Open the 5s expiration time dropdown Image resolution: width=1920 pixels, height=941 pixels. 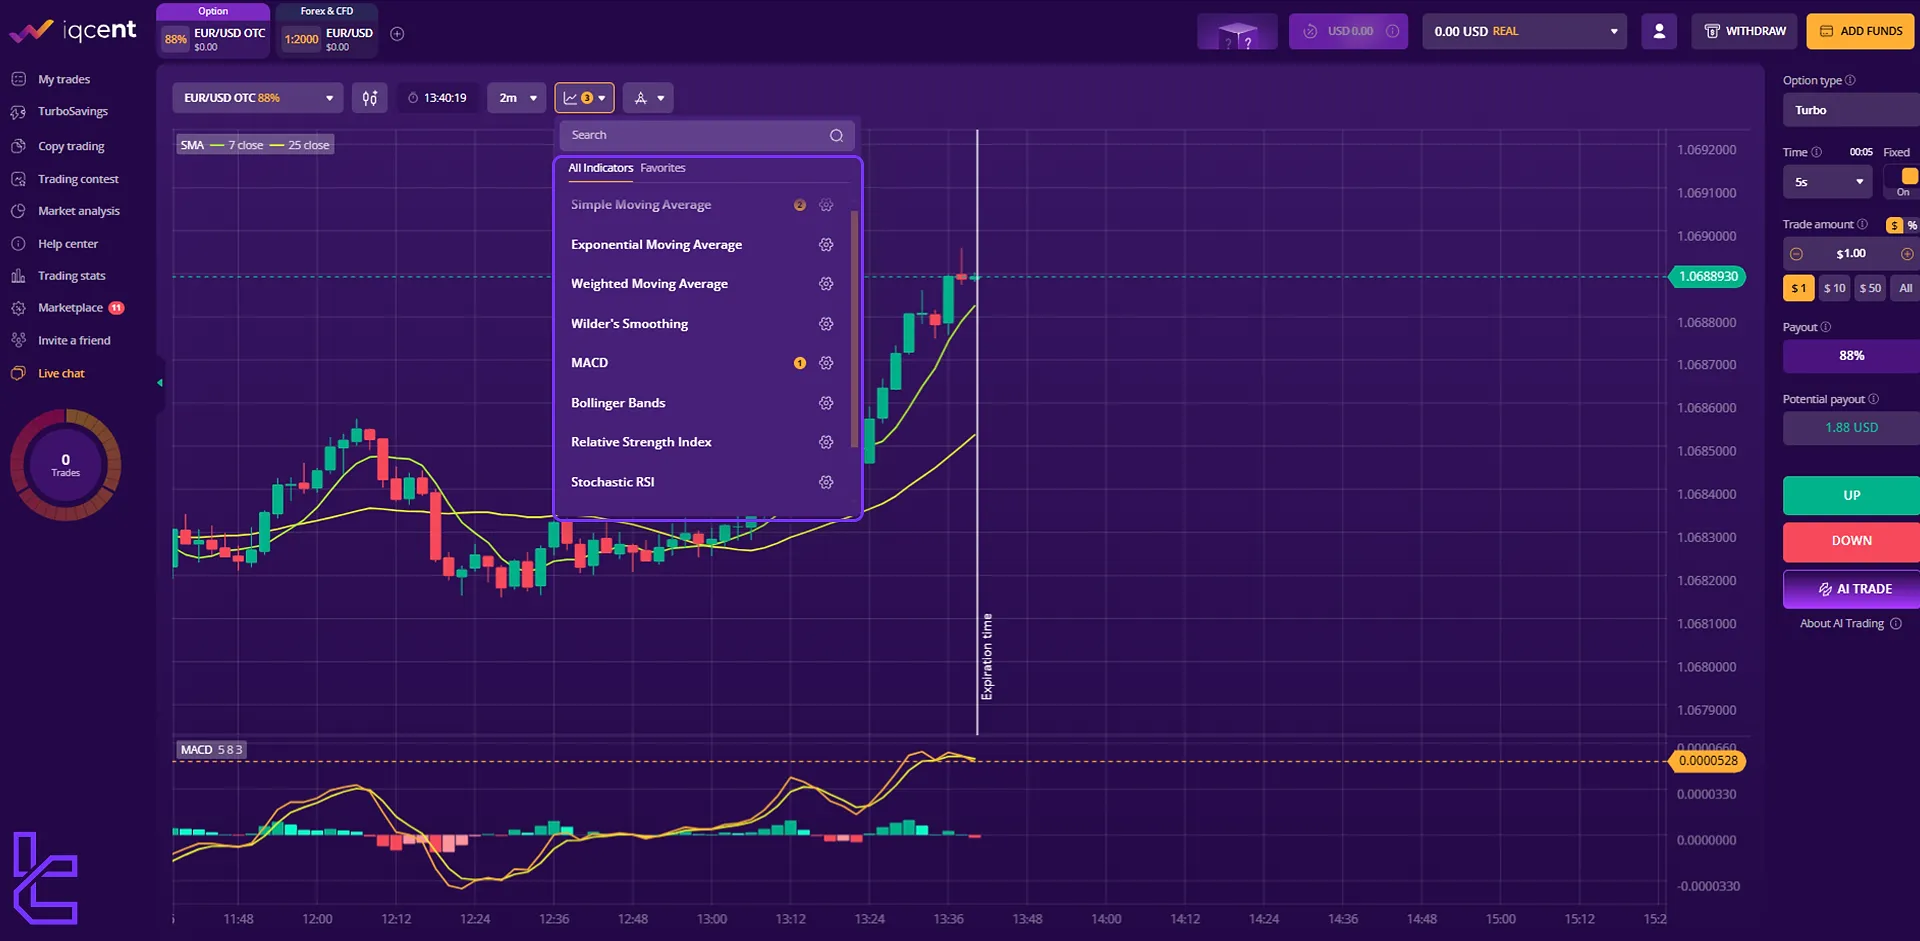1827,182
